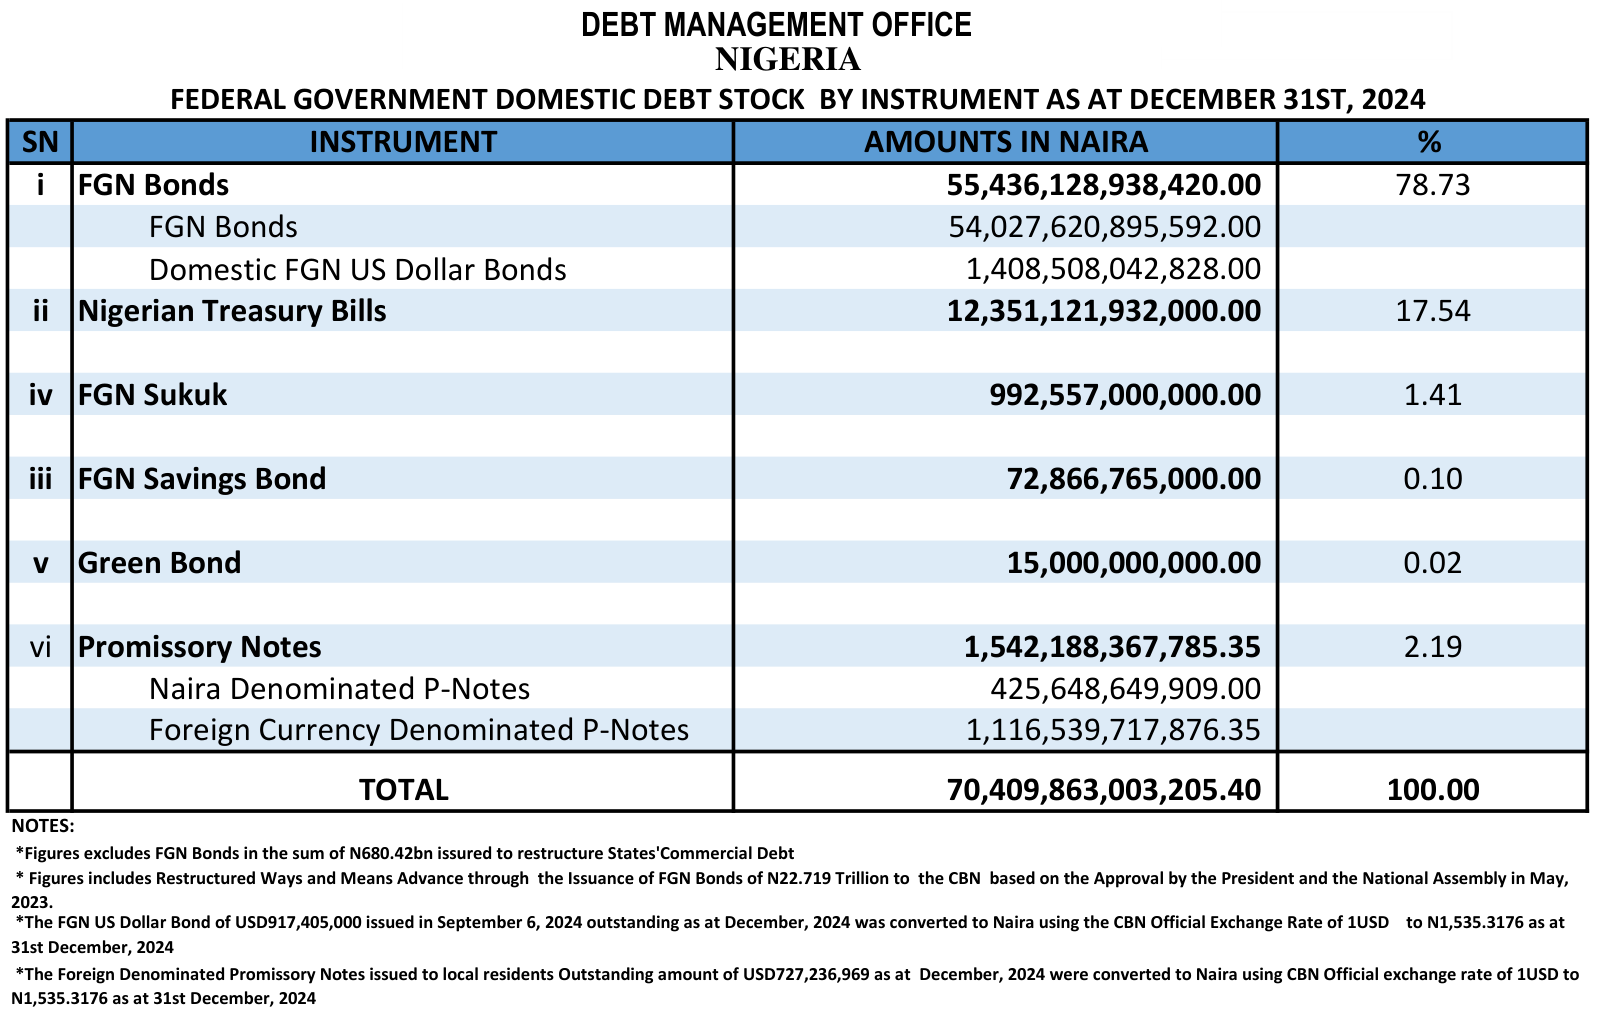This screenshot has height=1023, width=1607.
Task: Click the amount 1,116,539,717,876.35
Action: coord(1114,730)
